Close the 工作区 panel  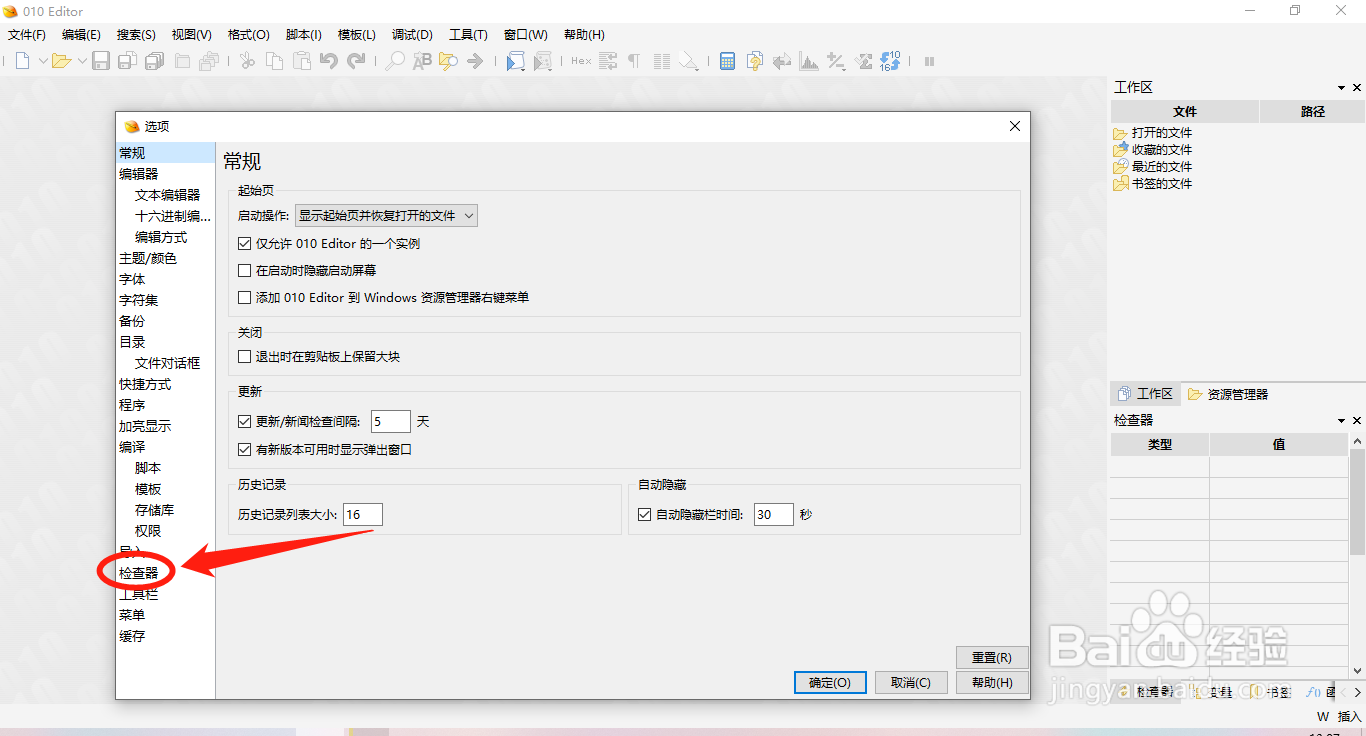point(1357,88)
